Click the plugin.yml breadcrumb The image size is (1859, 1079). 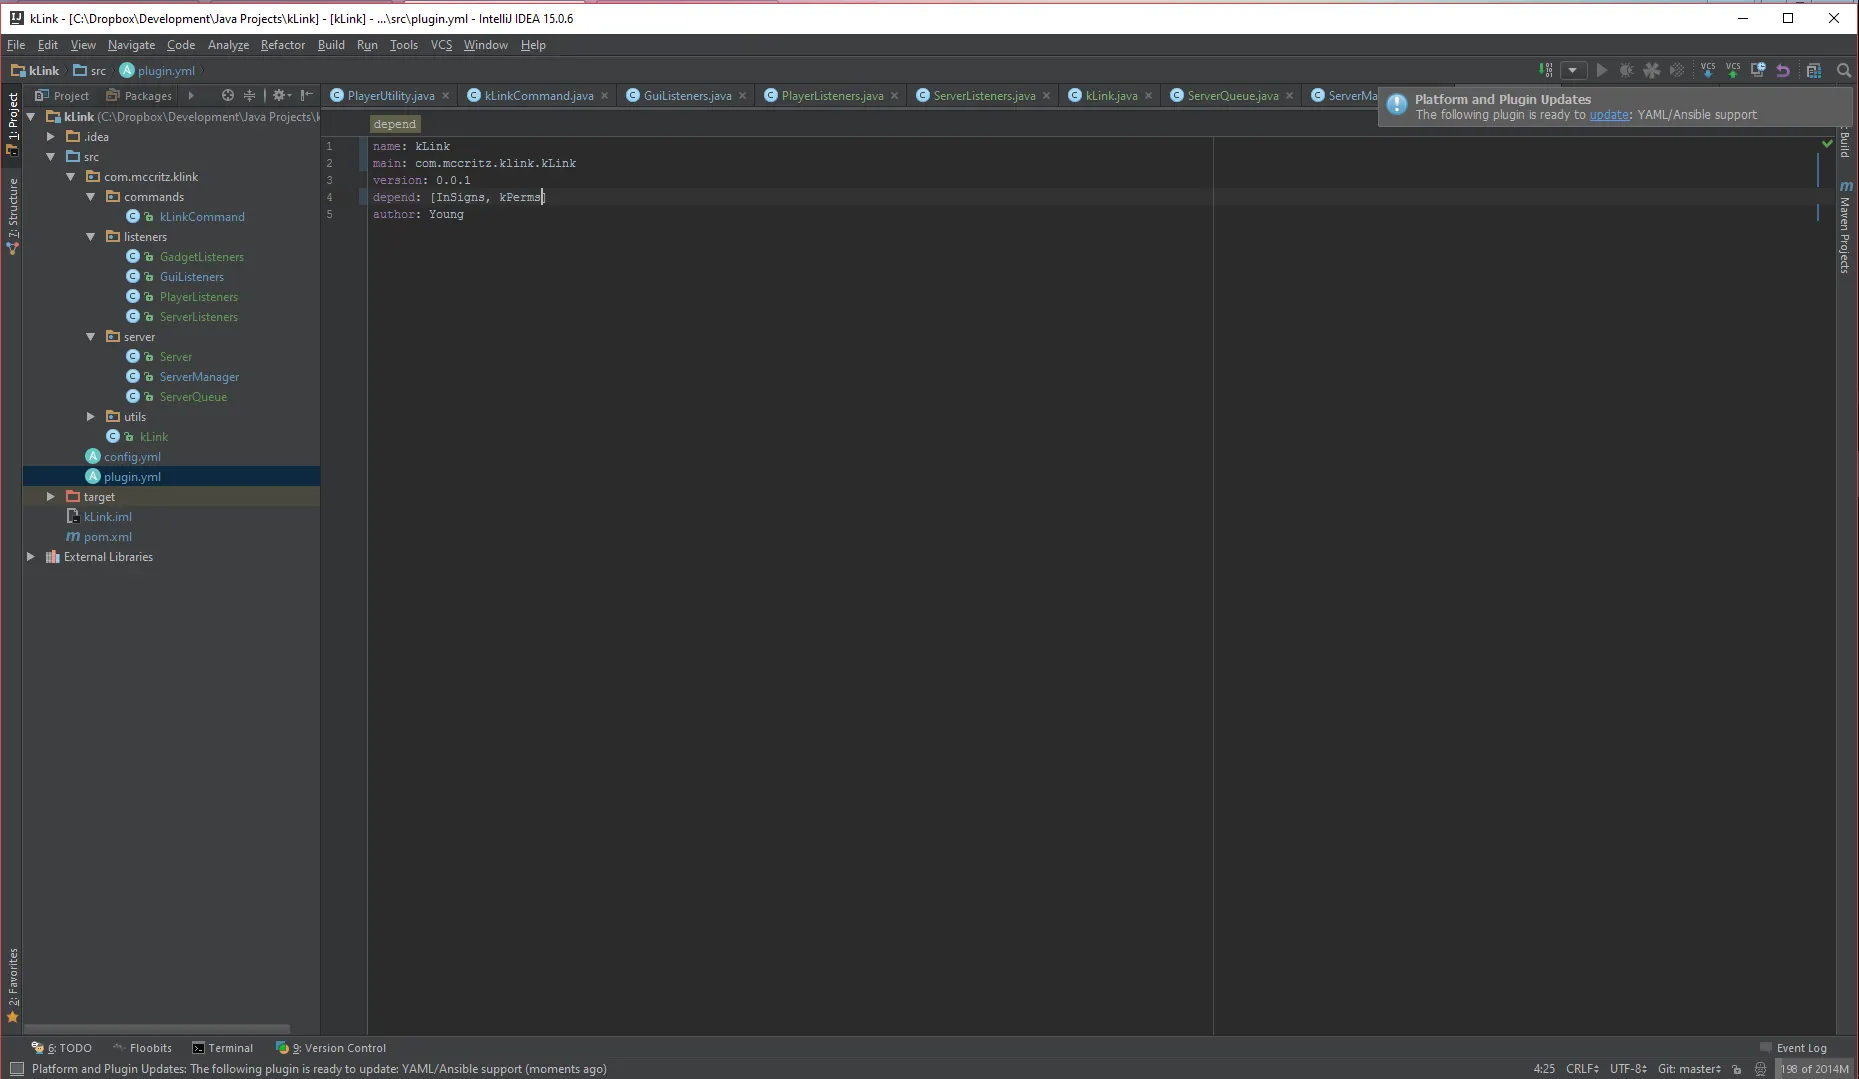coord(157,71)
